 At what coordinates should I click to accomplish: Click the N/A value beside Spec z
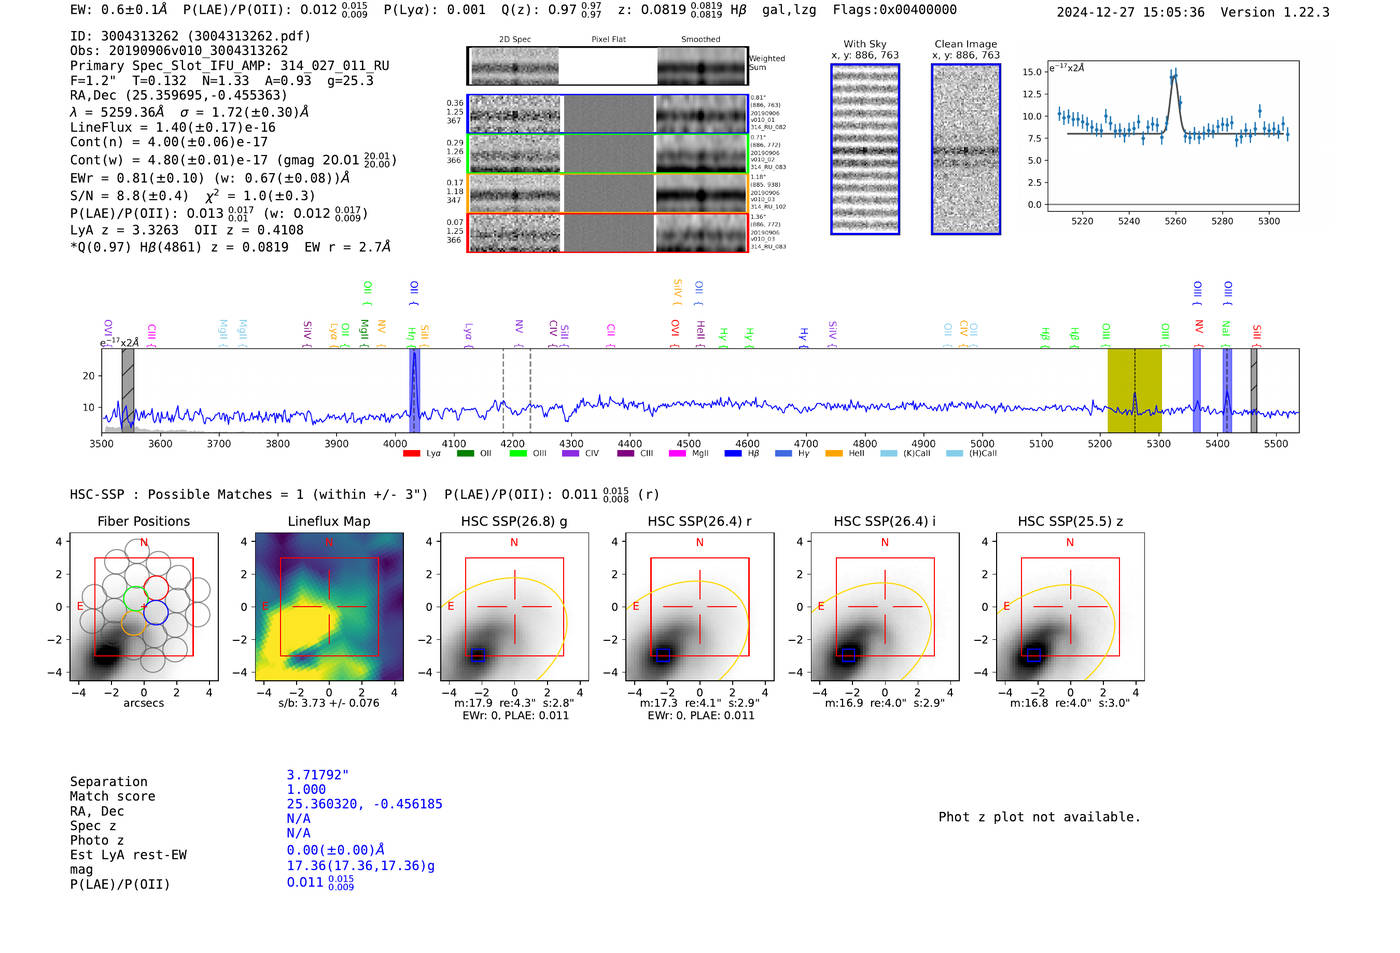pyautogui.click(x=298, y=818)
